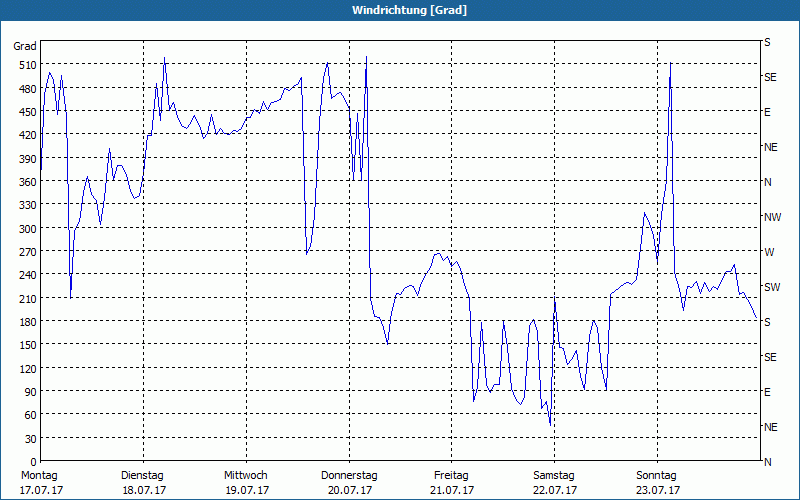This screenshot has height=500, width=800.
Task: Select axis value 420
Action: coord(28,135)
